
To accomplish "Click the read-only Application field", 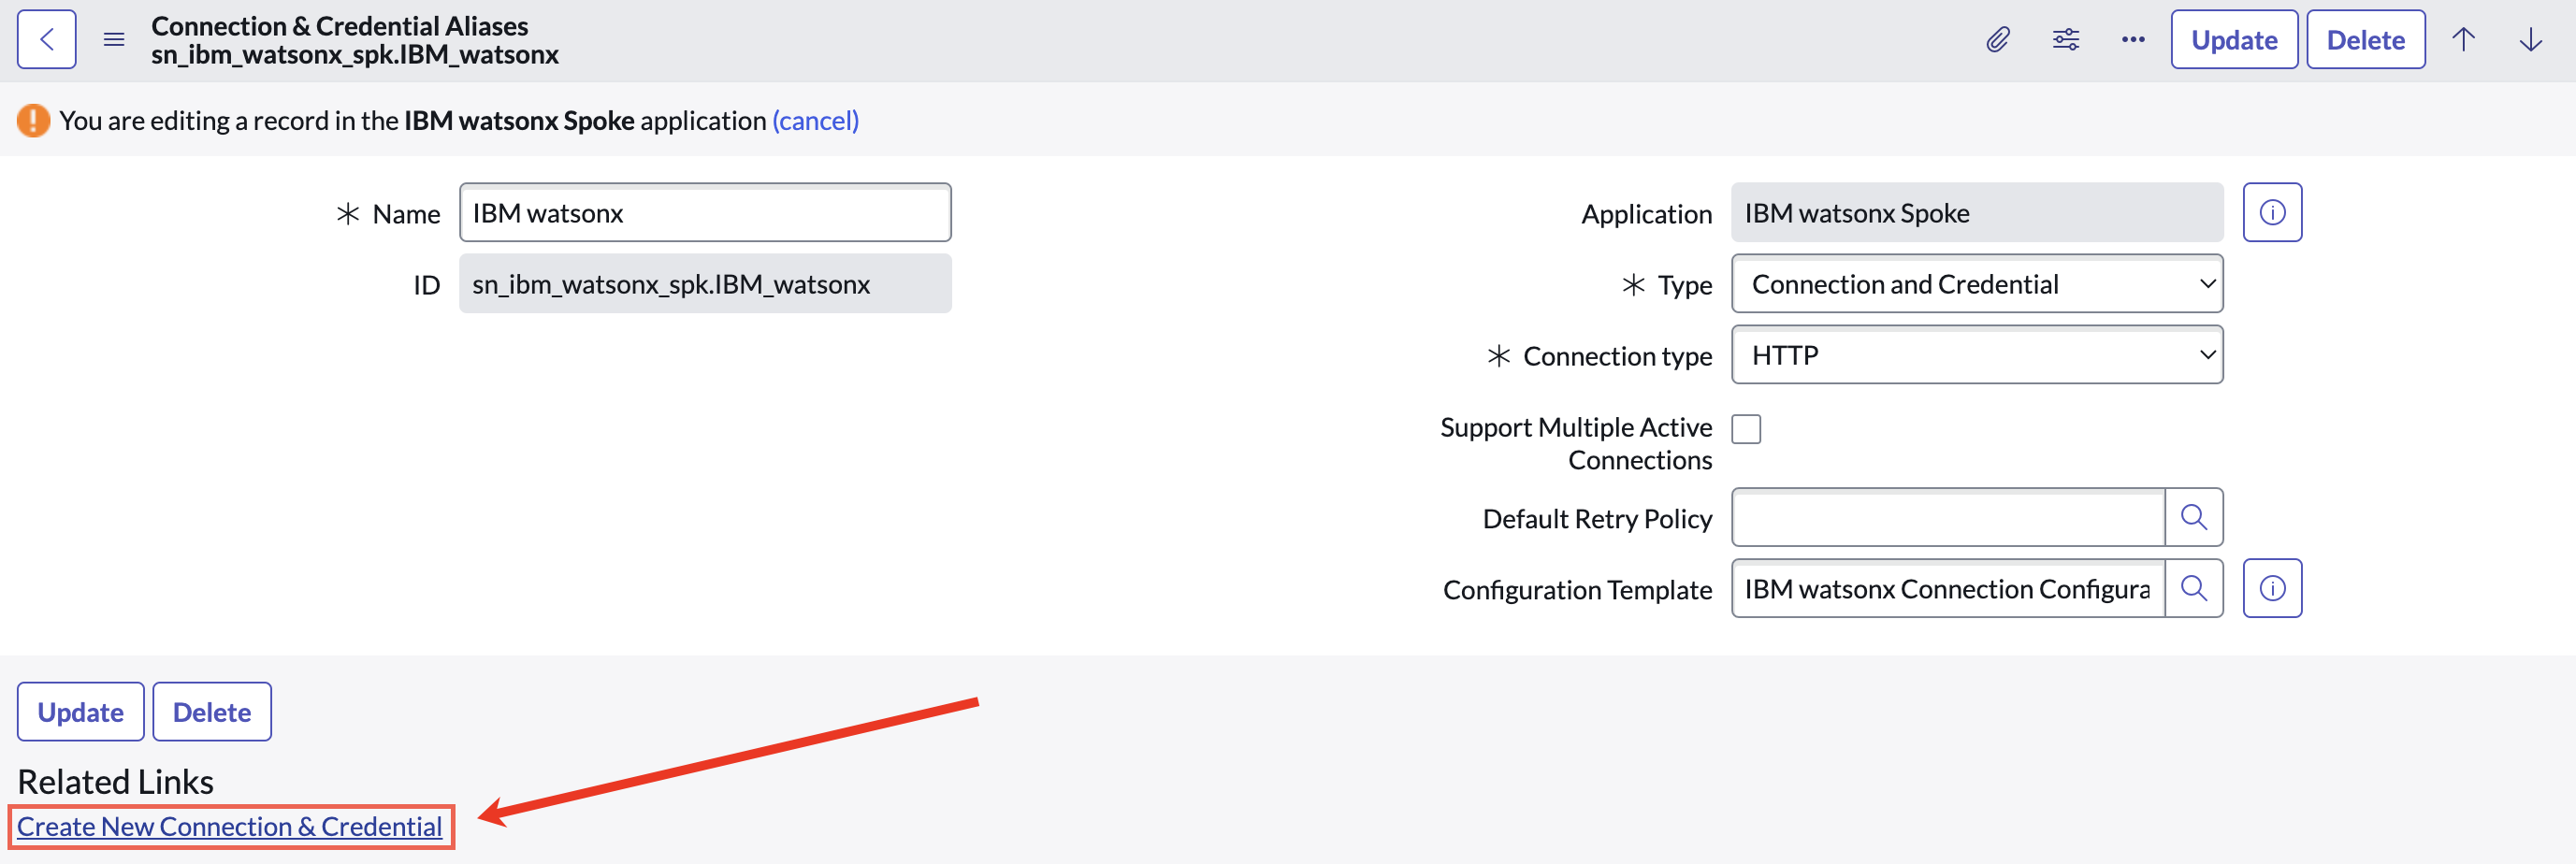I will [1977, 213].
